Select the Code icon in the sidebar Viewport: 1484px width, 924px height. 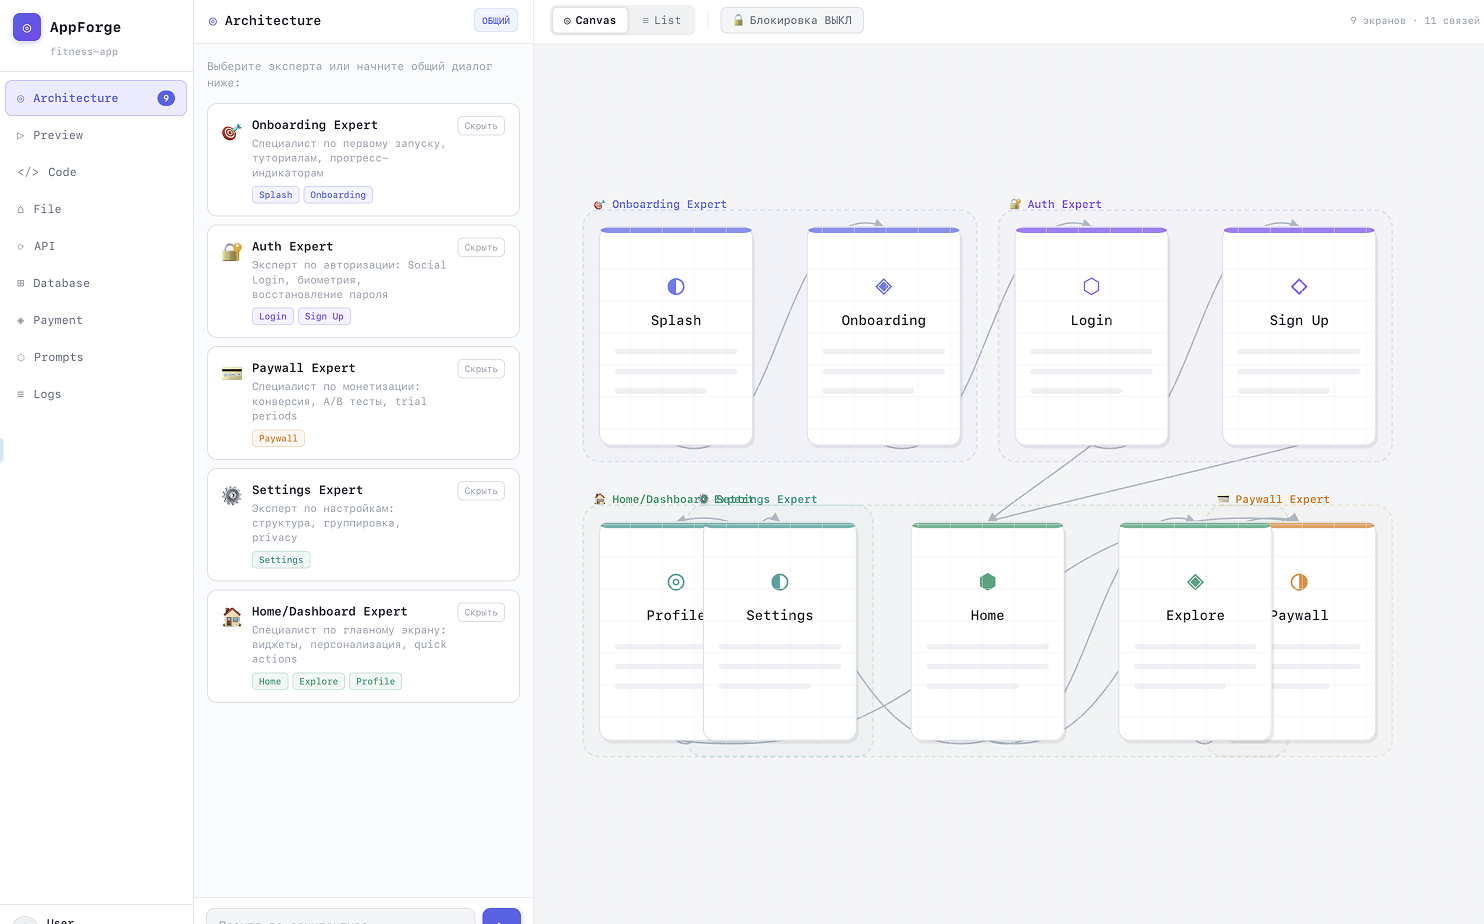click(27, 171)
